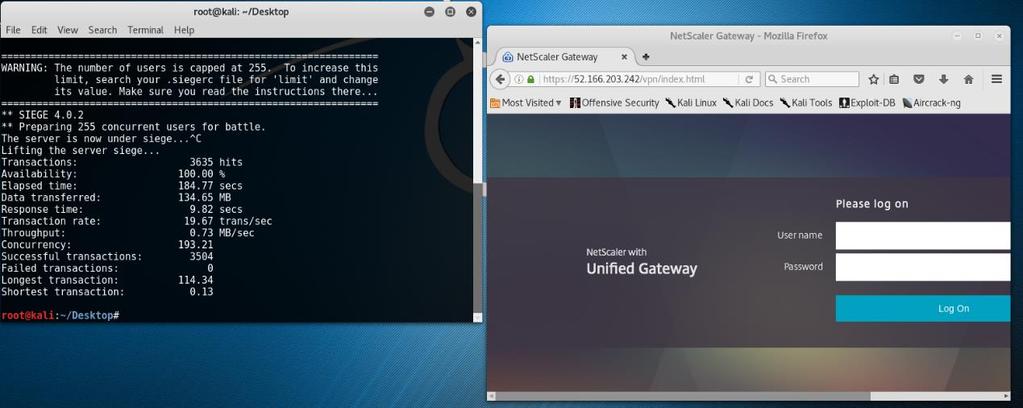The height and width of the screenshot is (408, 1023).
Task: Open Firefox hamburger menu
Action: tap(996, 79)
